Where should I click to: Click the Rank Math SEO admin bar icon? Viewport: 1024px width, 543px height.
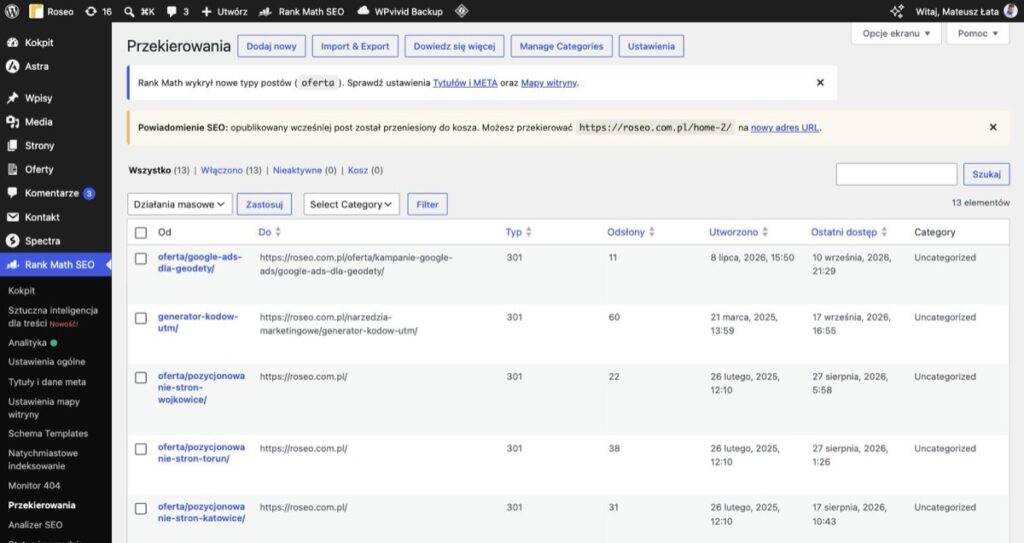[x=265, y=11]
